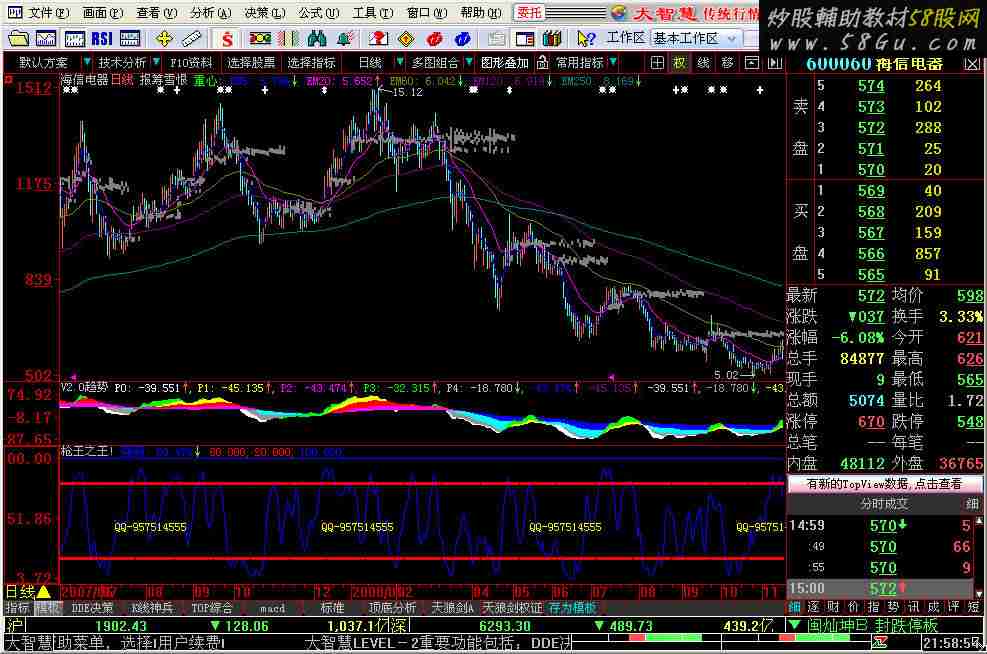The height and width of the screenshot is (654, 987).
Task: Click the second chart icon in toolbar
Action: 74,39
